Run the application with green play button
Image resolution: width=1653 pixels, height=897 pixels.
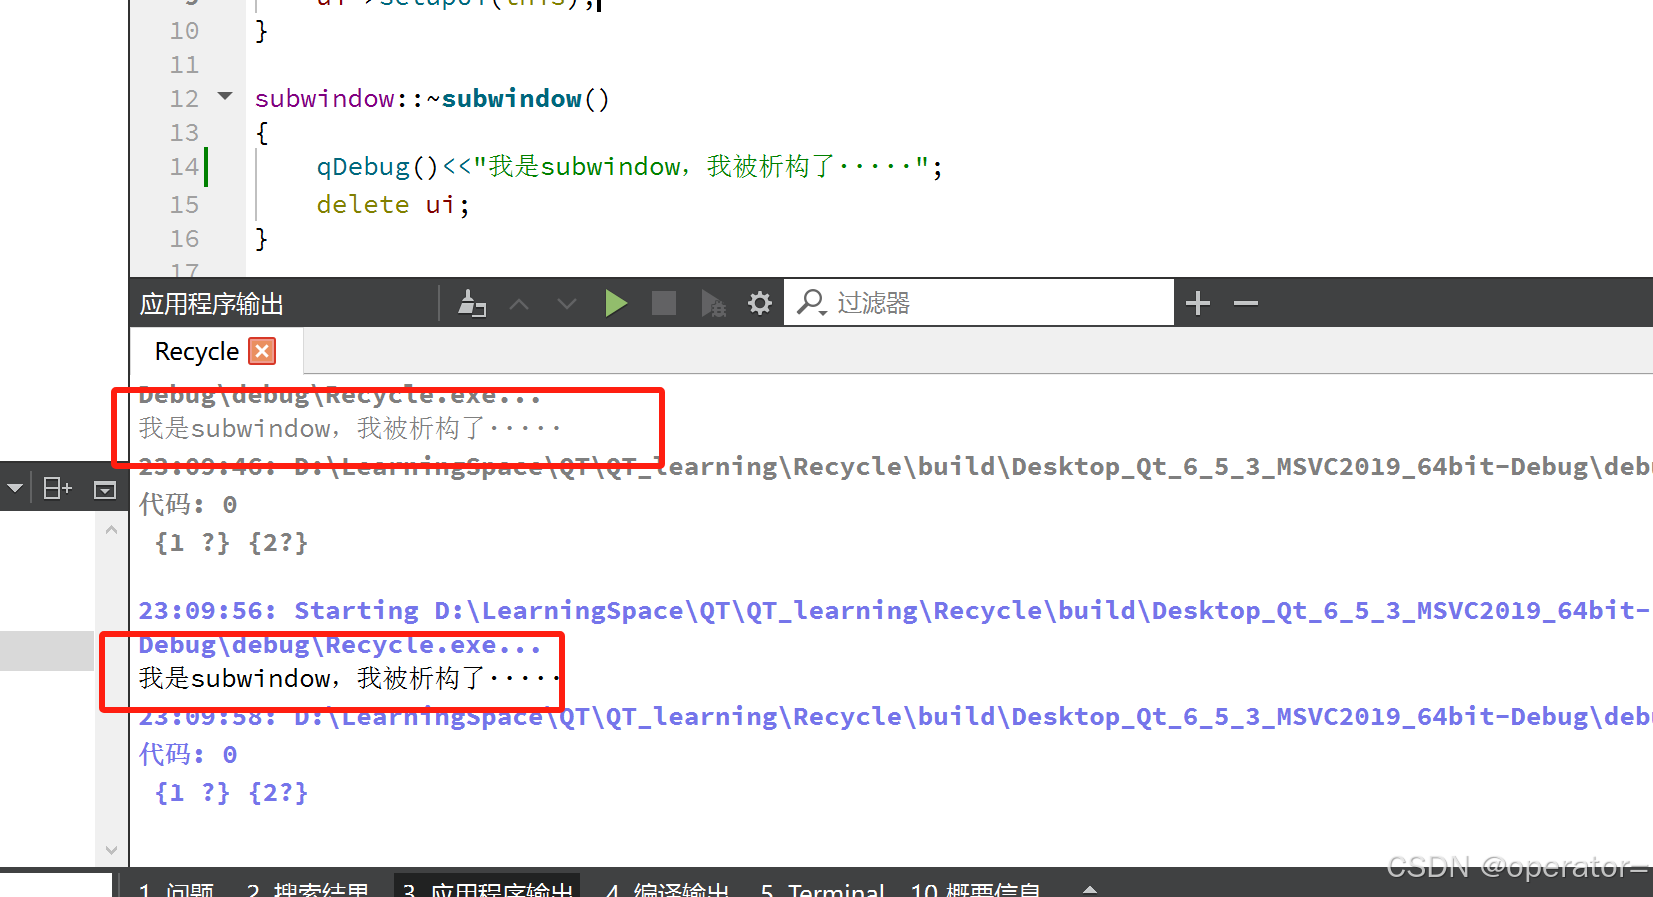coord(616,303)
